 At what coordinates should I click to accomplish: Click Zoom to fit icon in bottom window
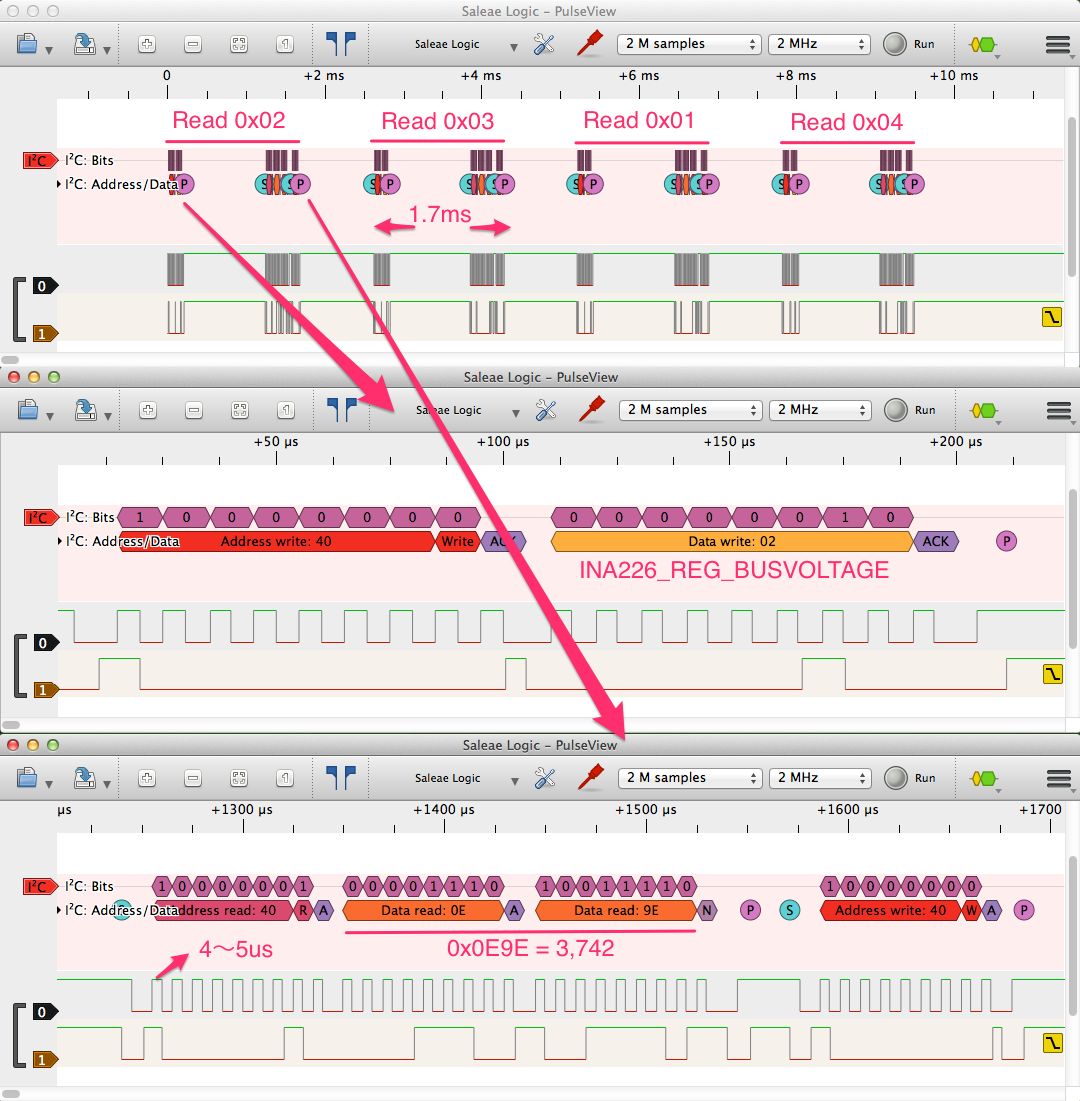pyautogui.click(x=239, y=778)
